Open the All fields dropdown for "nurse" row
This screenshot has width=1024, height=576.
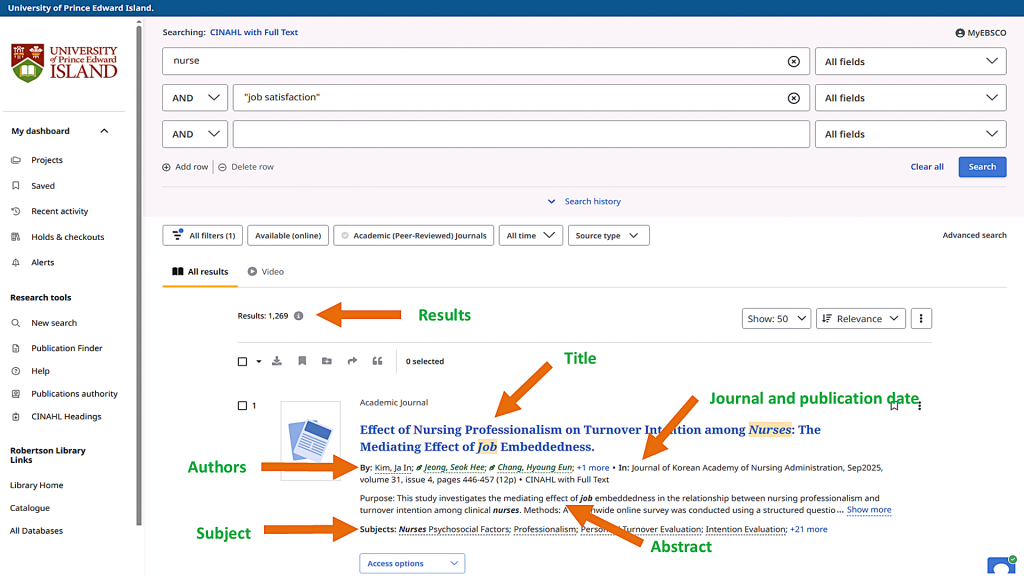point(910,61)
